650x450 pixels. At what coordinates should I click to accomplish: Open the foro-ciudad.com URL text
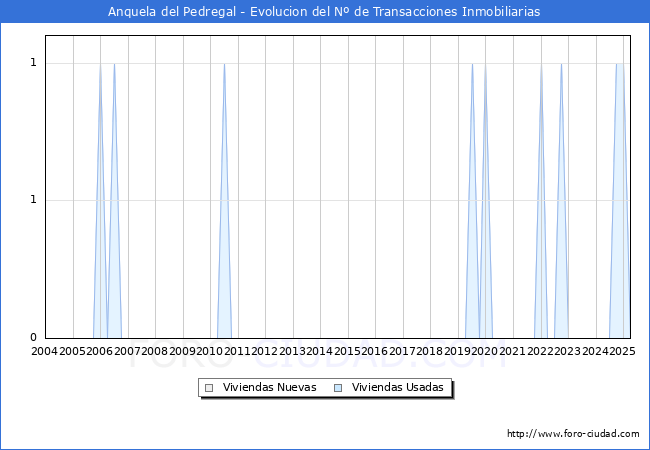coord(573,433)
